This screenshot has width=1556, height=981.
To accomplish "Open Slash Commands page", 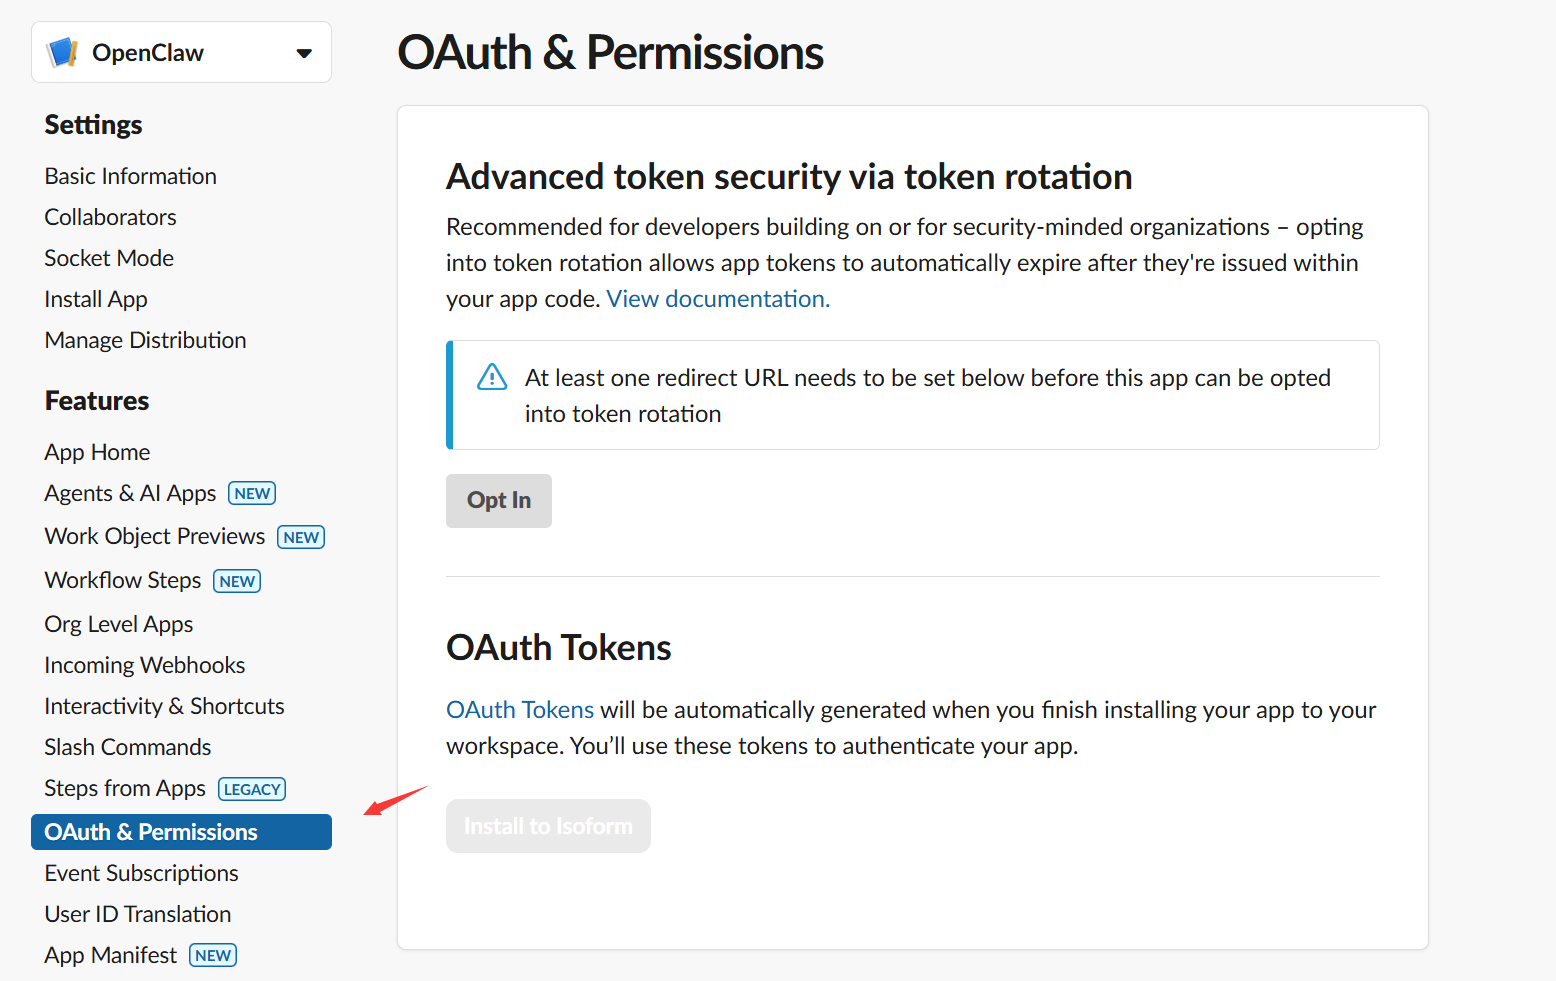I will point(127,747).
